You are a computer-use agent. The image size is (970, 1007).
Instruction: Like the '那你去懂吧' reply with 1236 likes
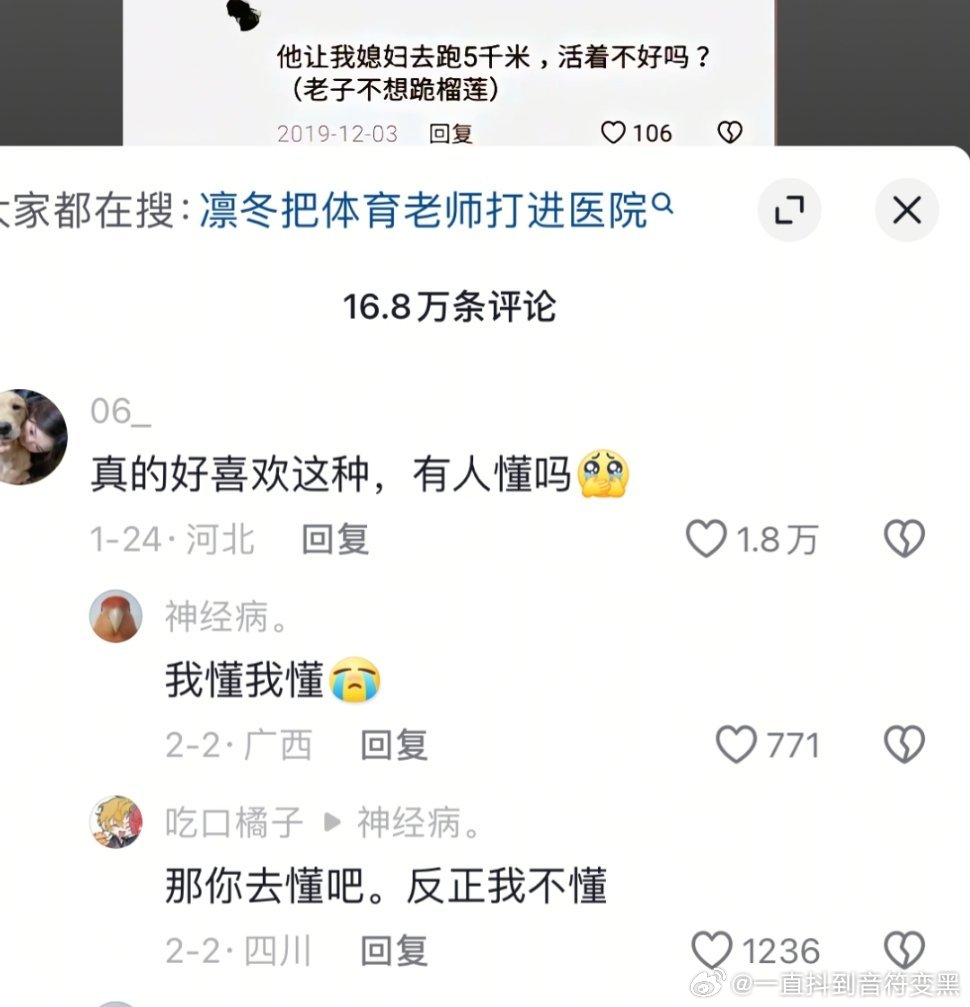pyautogui.click(x=711, y=950)
